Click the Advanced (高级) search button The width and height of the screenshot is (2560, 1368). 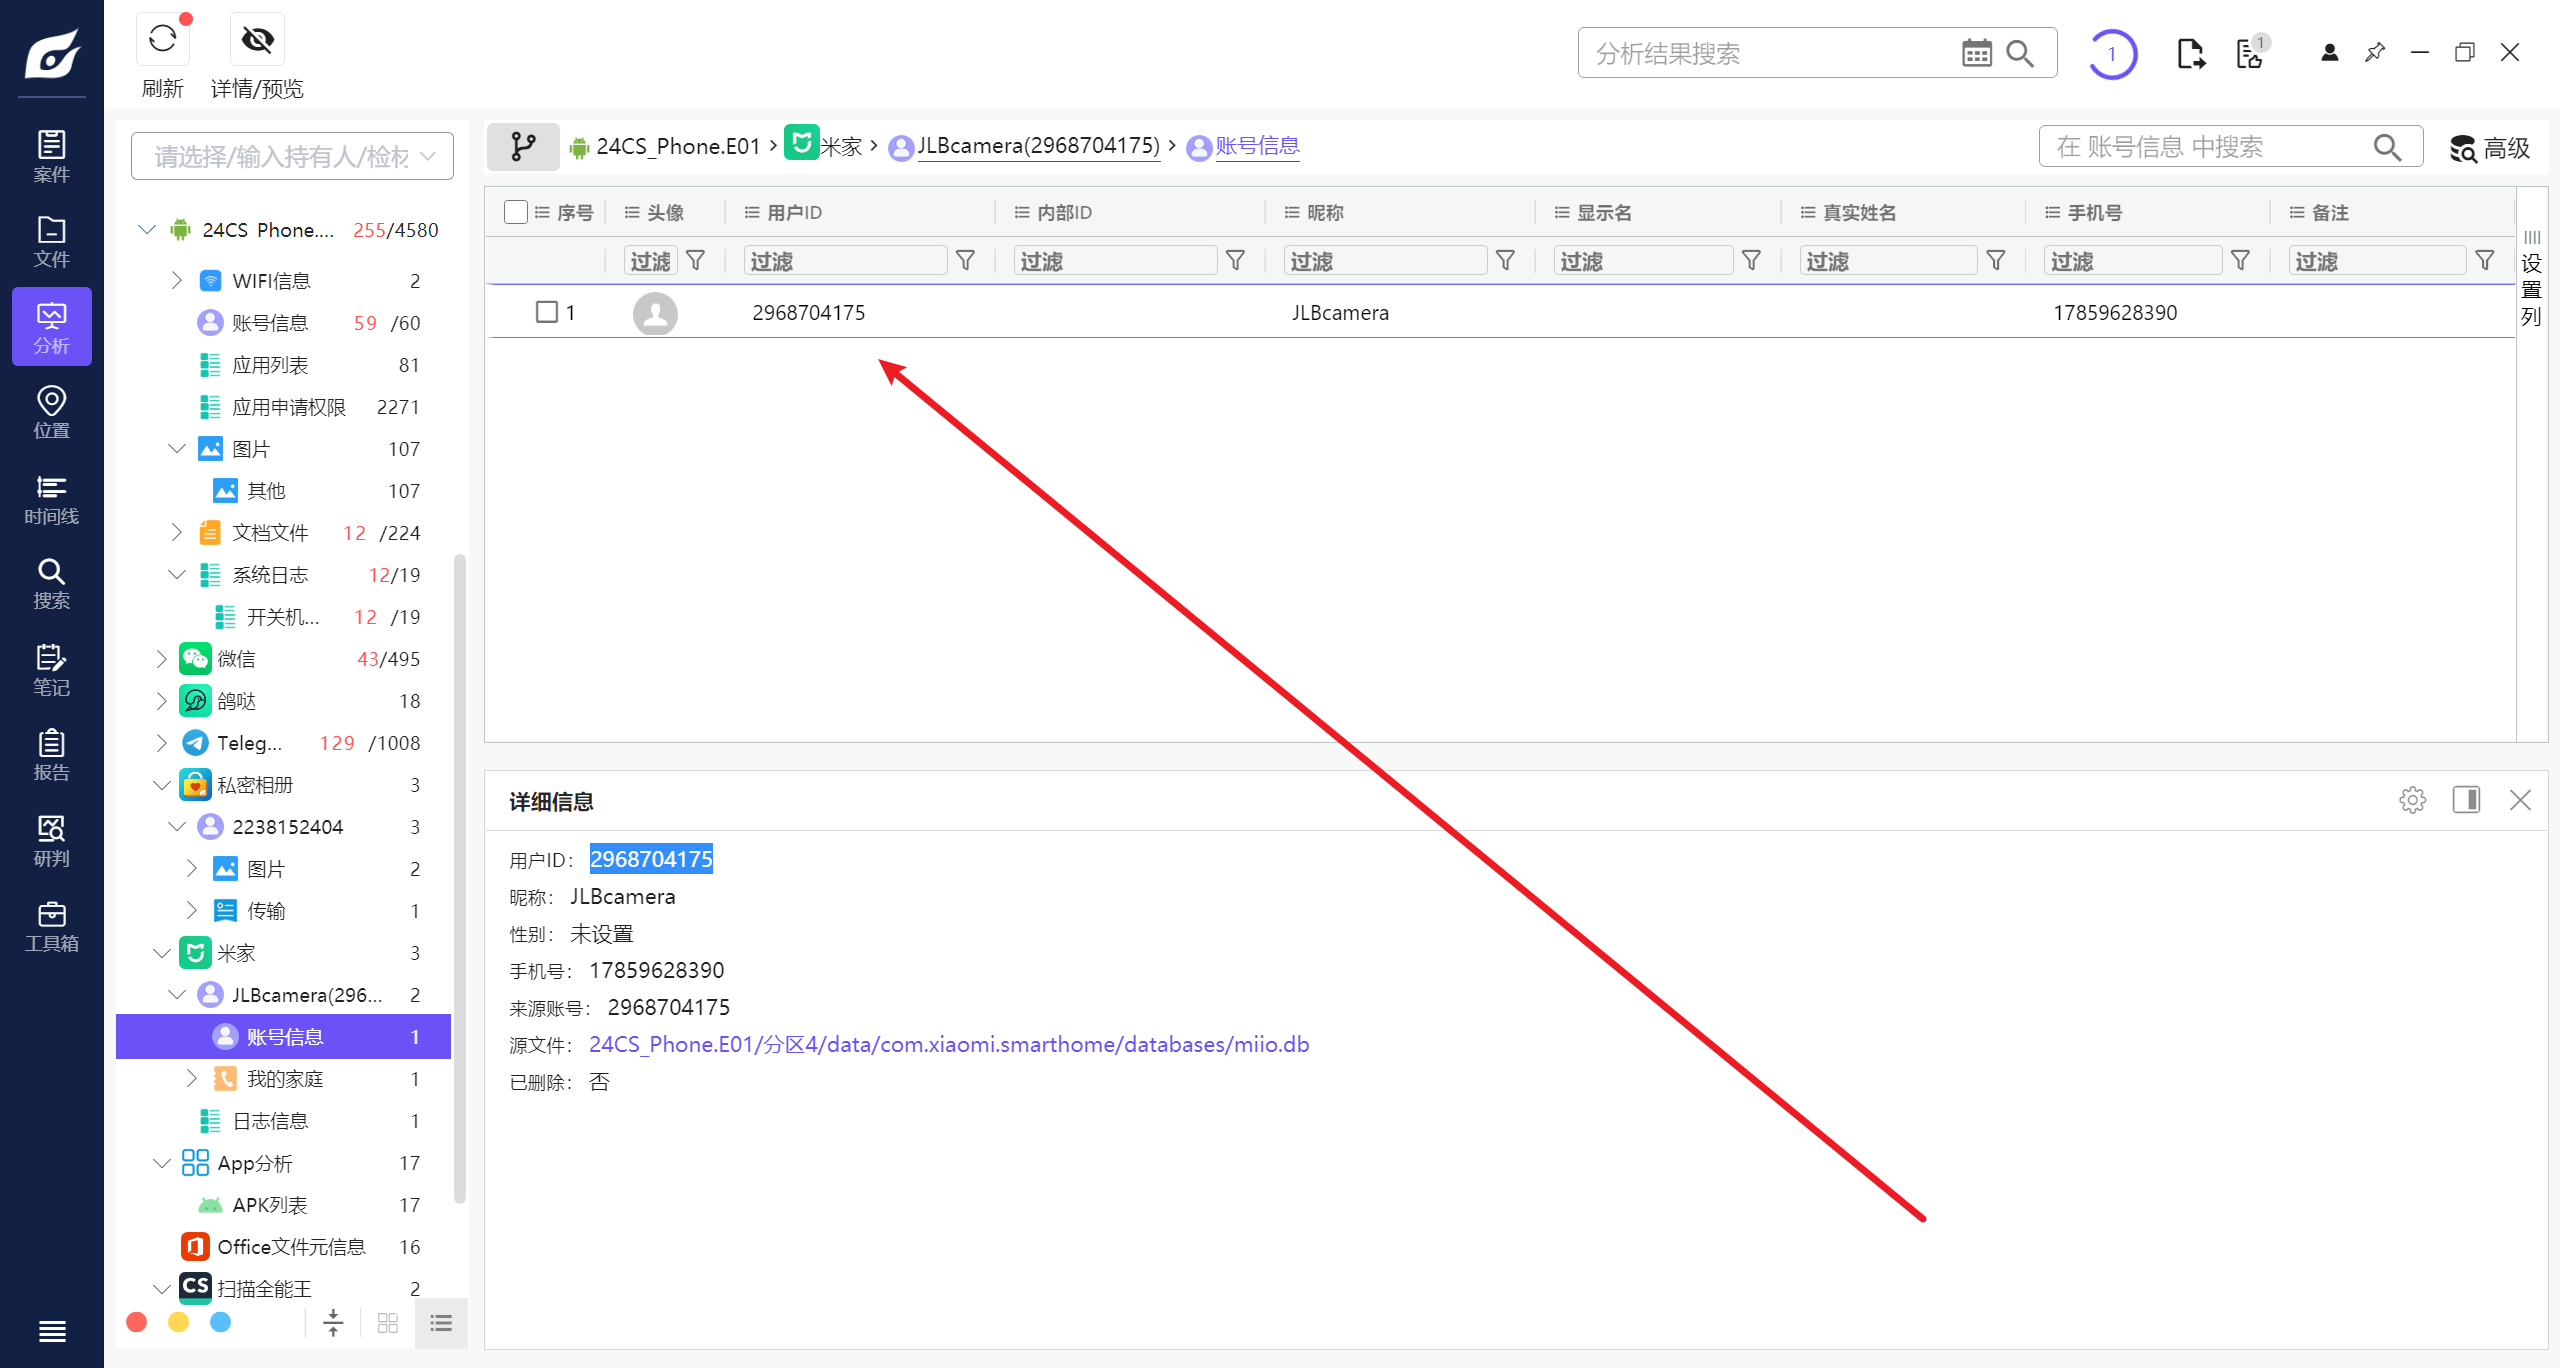2489,148
